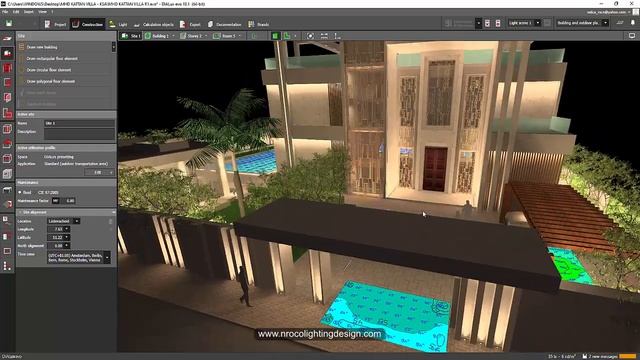Select the Site 1 button in toolbar
Screen dimensions: 640x360
(131, 36)
